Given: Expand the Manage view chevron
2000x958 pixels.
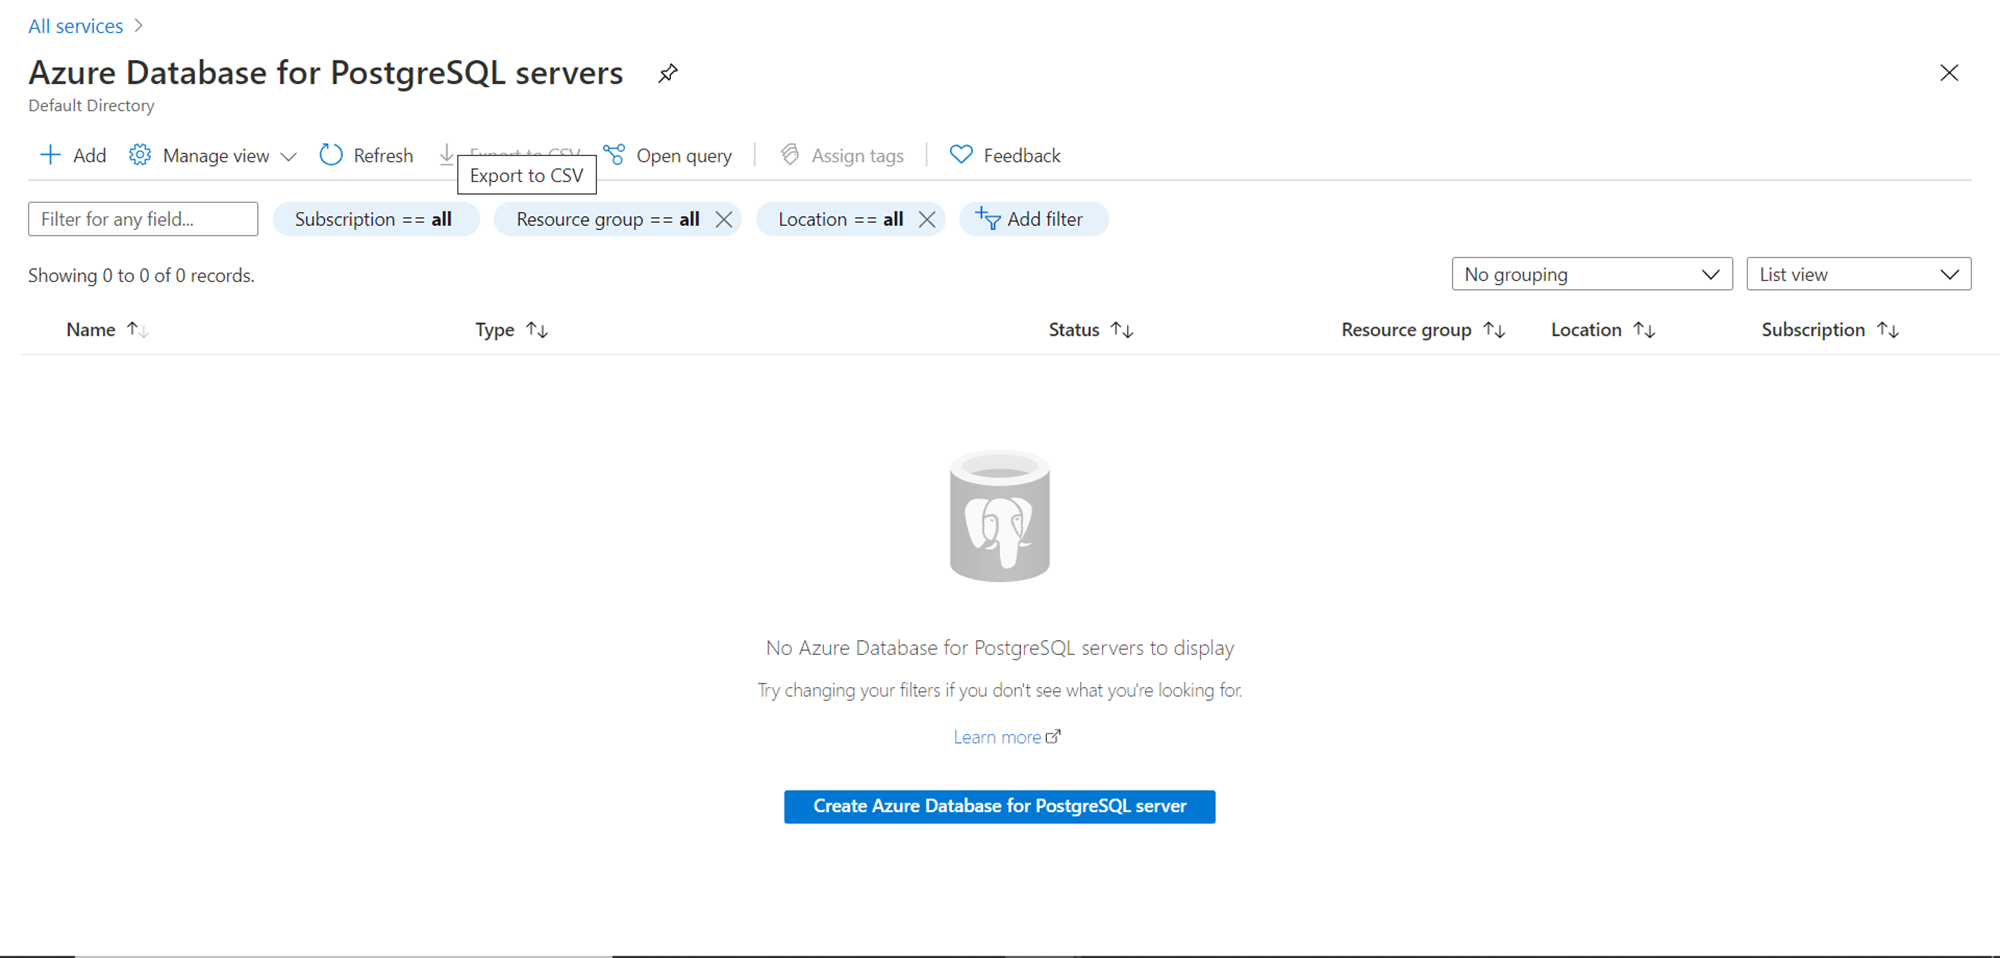Looking at the screenshot, I should pos(288,156).
